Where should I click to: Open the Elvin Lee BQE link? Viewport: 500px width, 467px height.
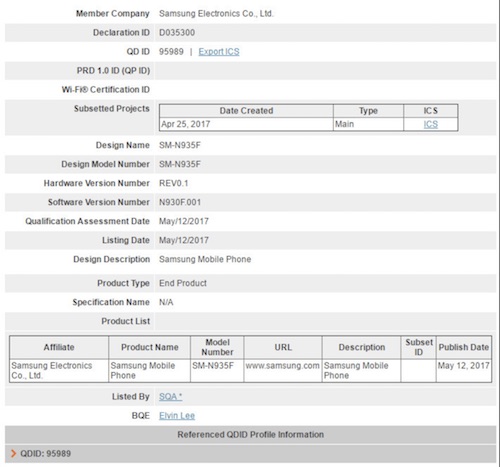177,416
